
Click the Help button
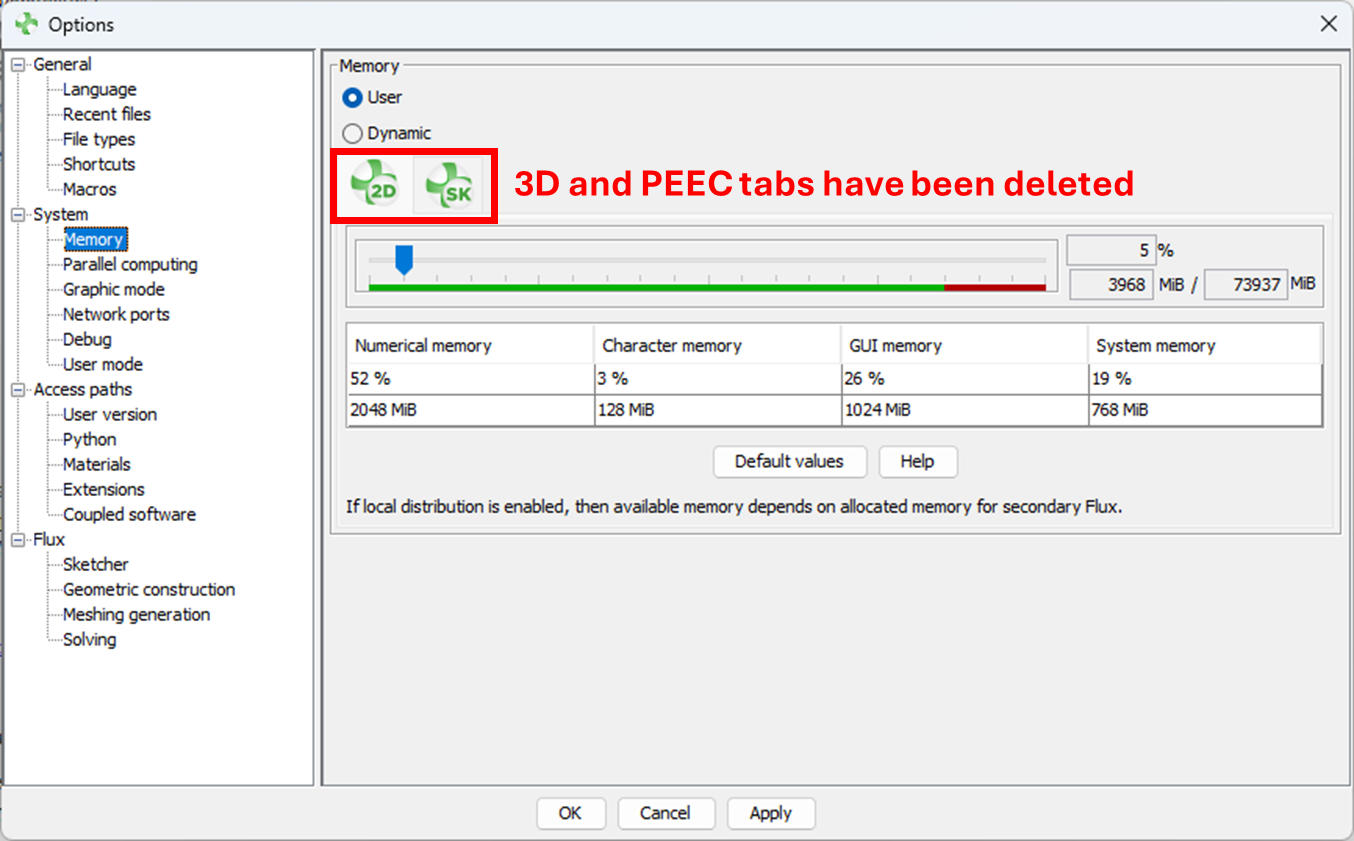coord(917,462)
